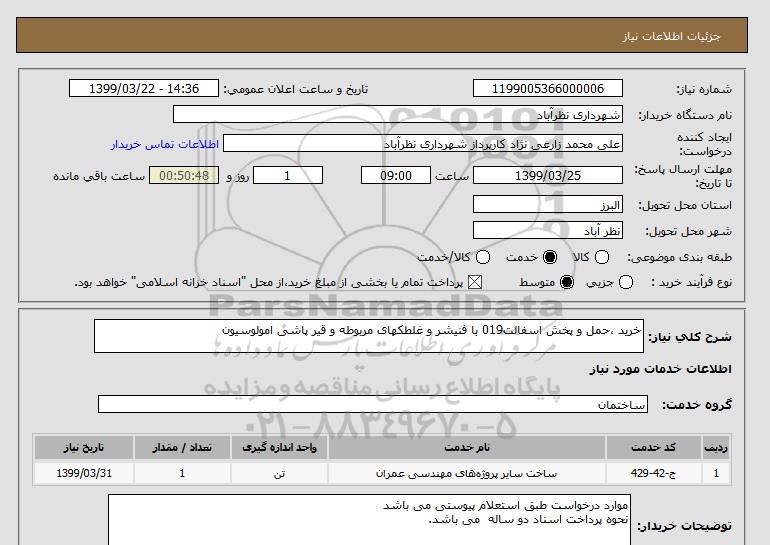Screen dimensions: 770x545
Task: Click the general need description text box
Action: click(x=369, y=336)
